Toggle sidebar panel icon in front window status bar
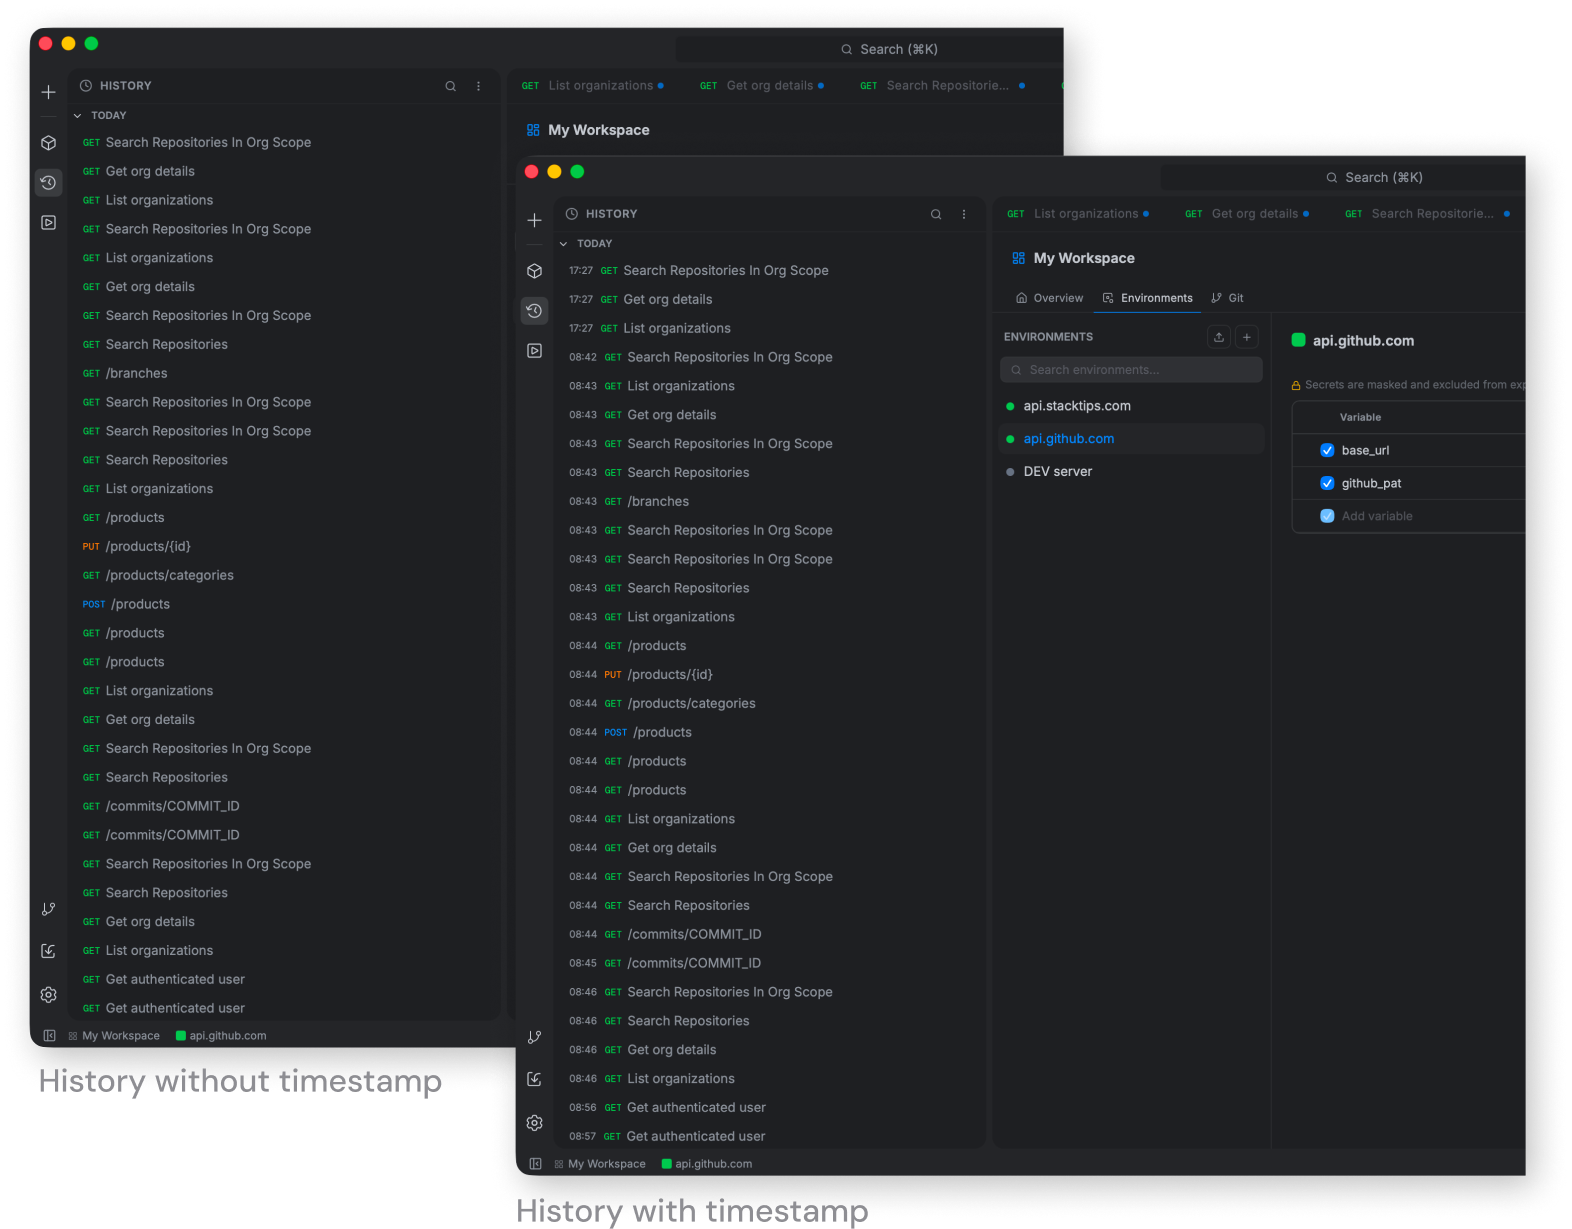 (535, 1164)
